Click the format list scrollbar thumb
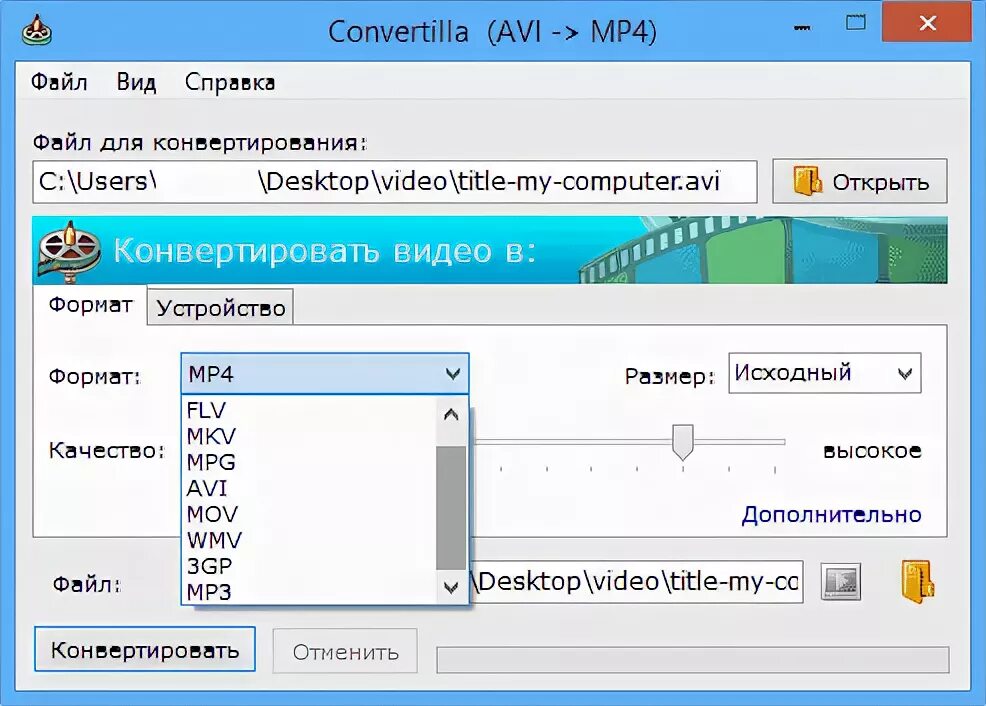The width and height of the screenshot is (986, 706). tap(451, 508)
